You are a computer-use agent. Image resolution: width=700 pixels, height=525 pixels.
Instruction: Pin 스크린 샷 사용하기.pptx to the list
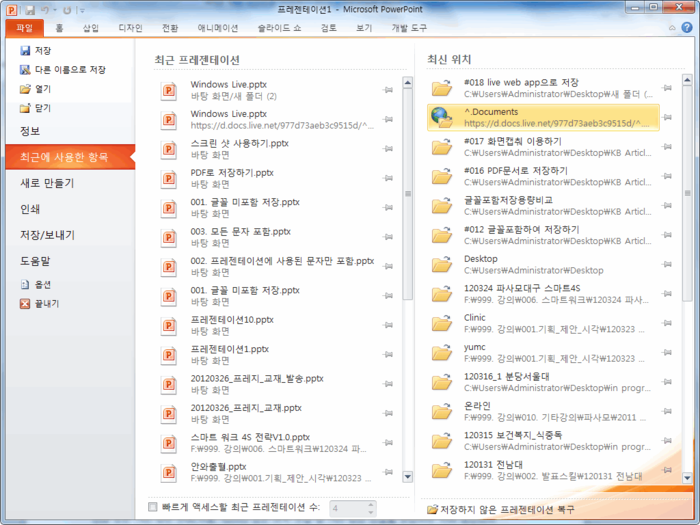point(388,149)
